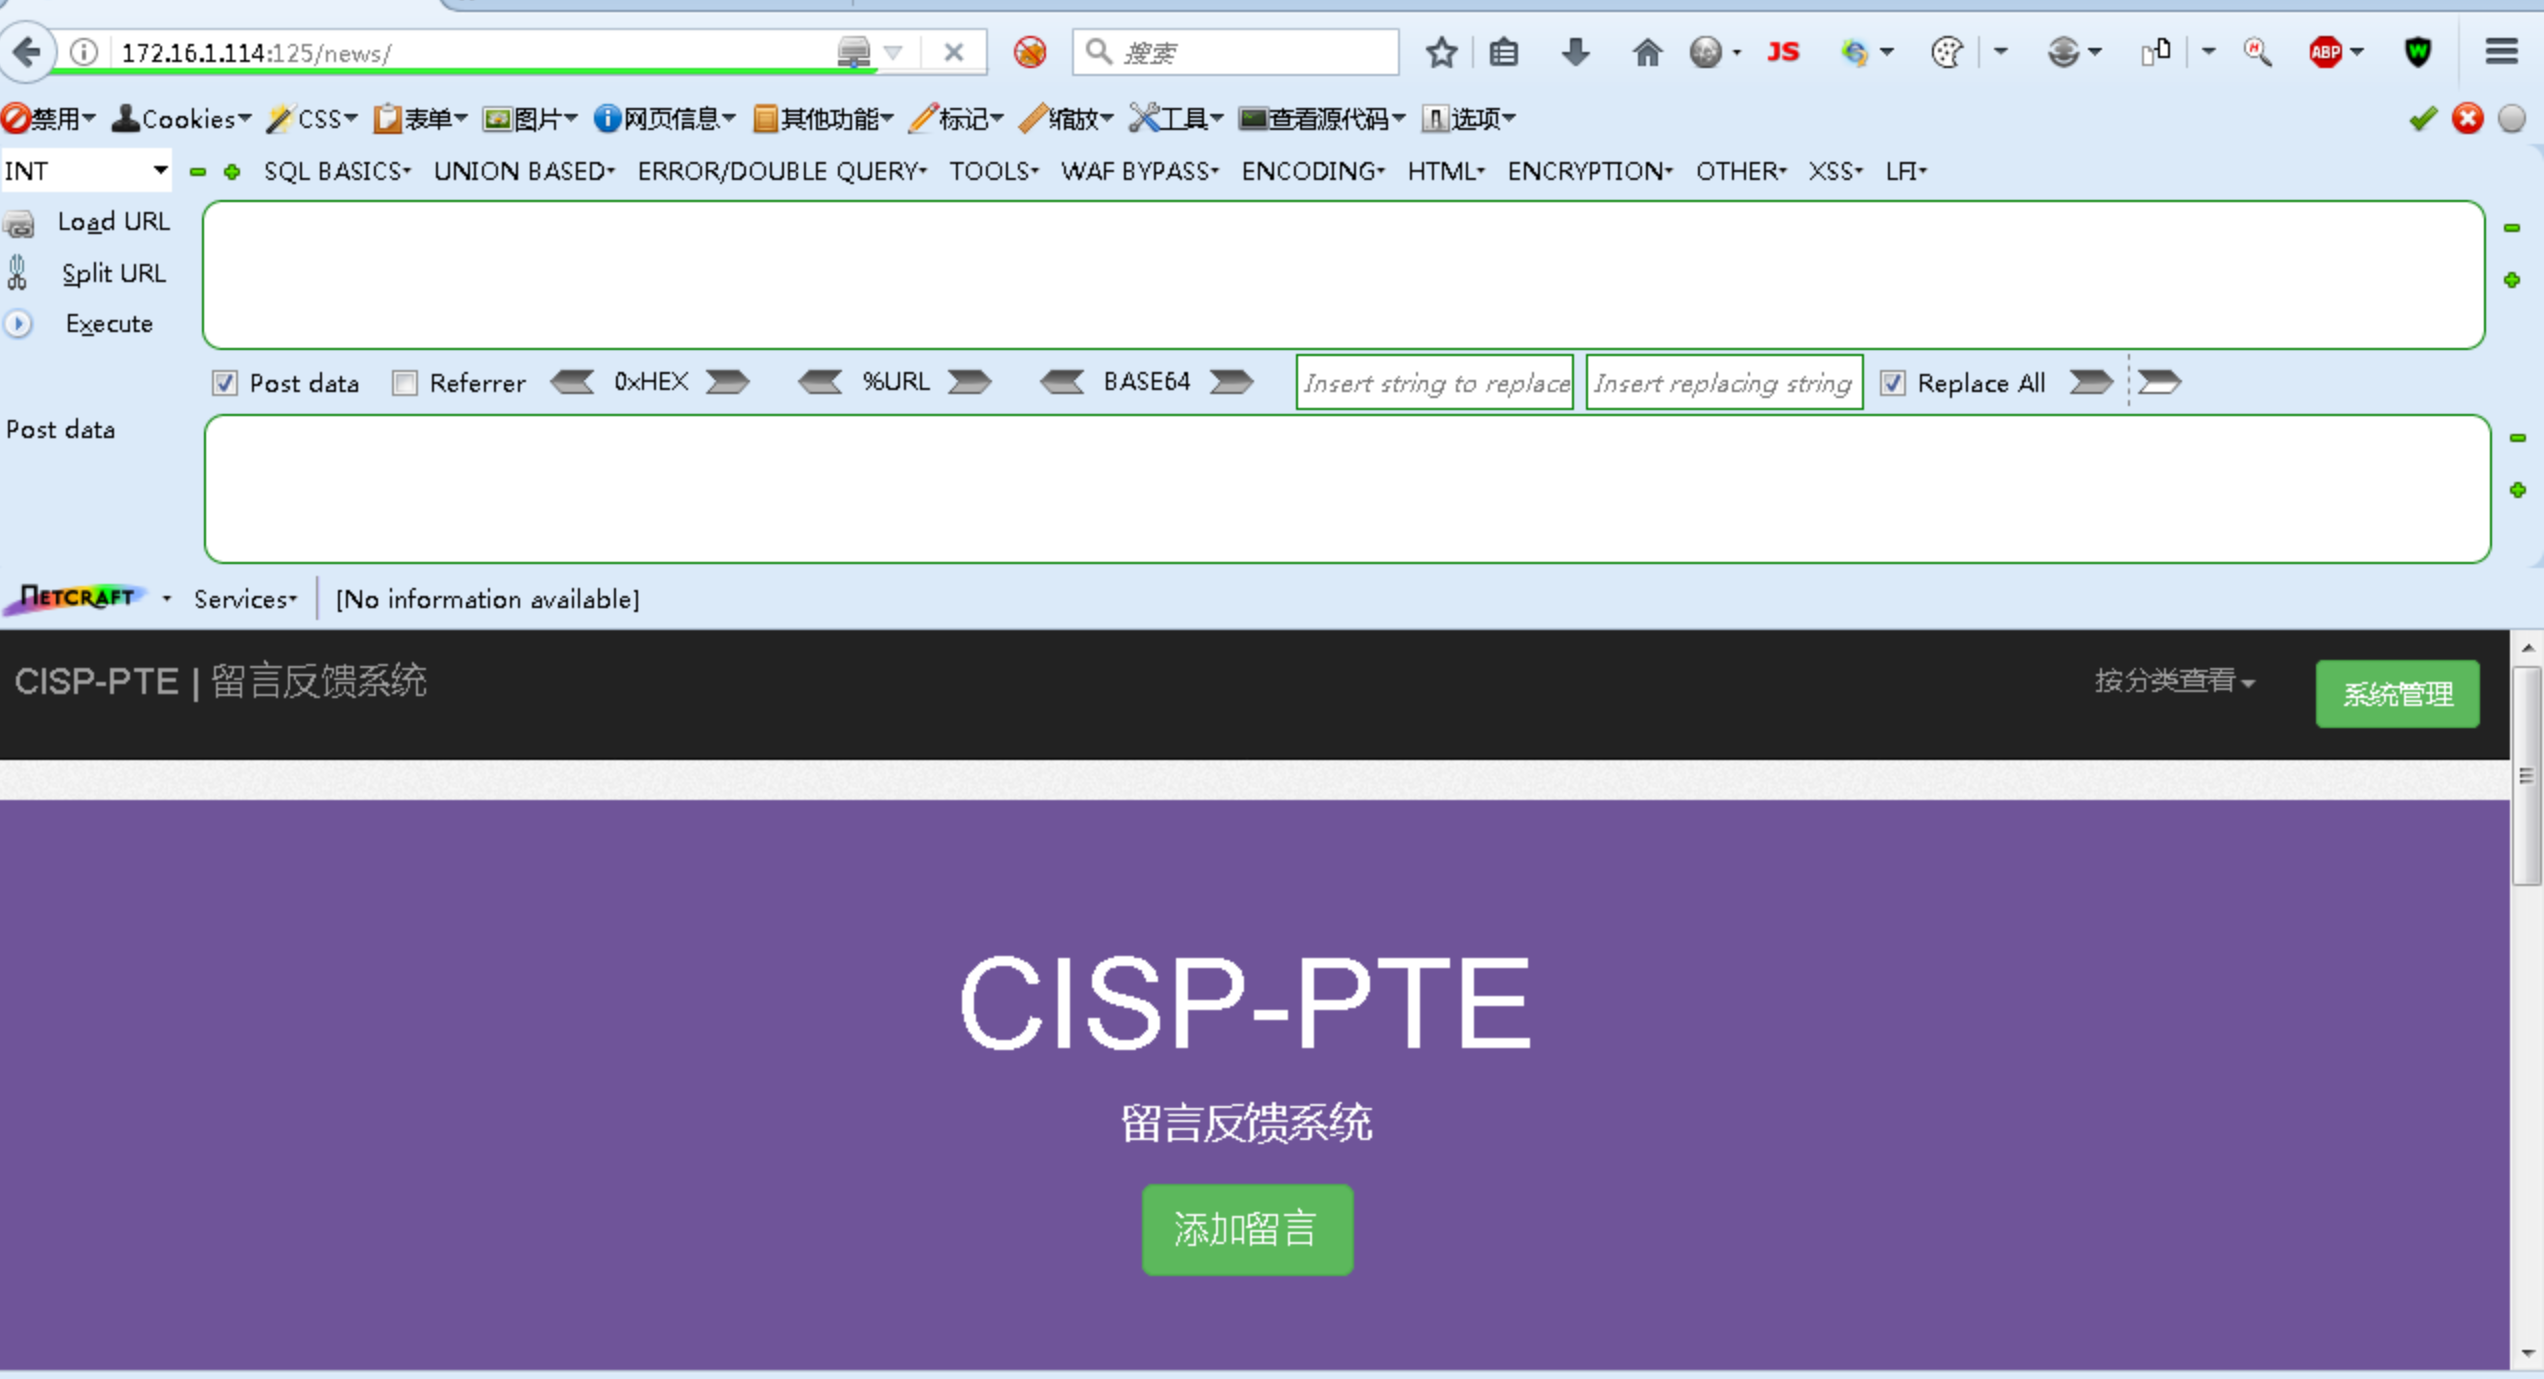Click the red JS toolbar icon

[1783, 52]
